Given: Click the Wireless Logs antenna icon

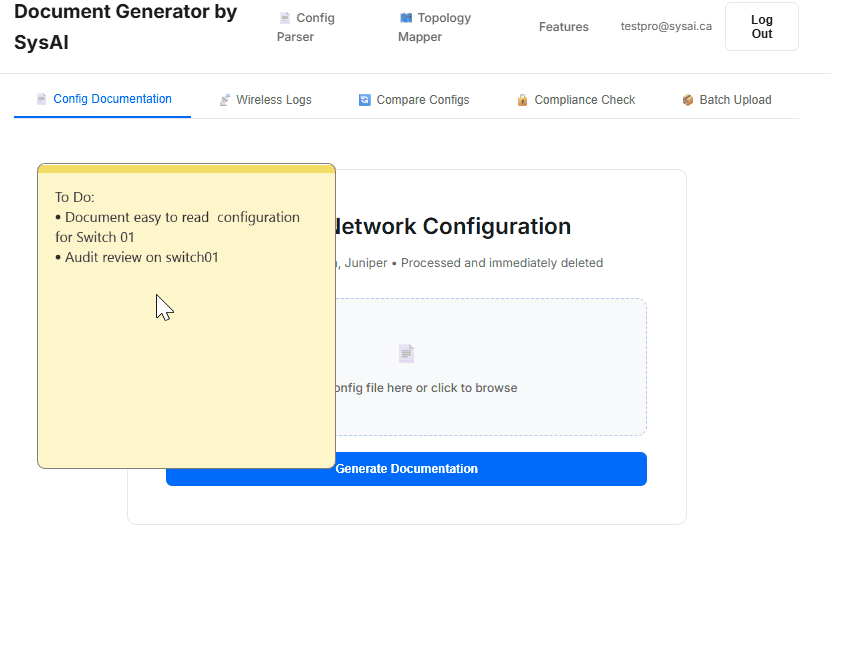Looking at the screenshot, I should (x=225, y=100).
